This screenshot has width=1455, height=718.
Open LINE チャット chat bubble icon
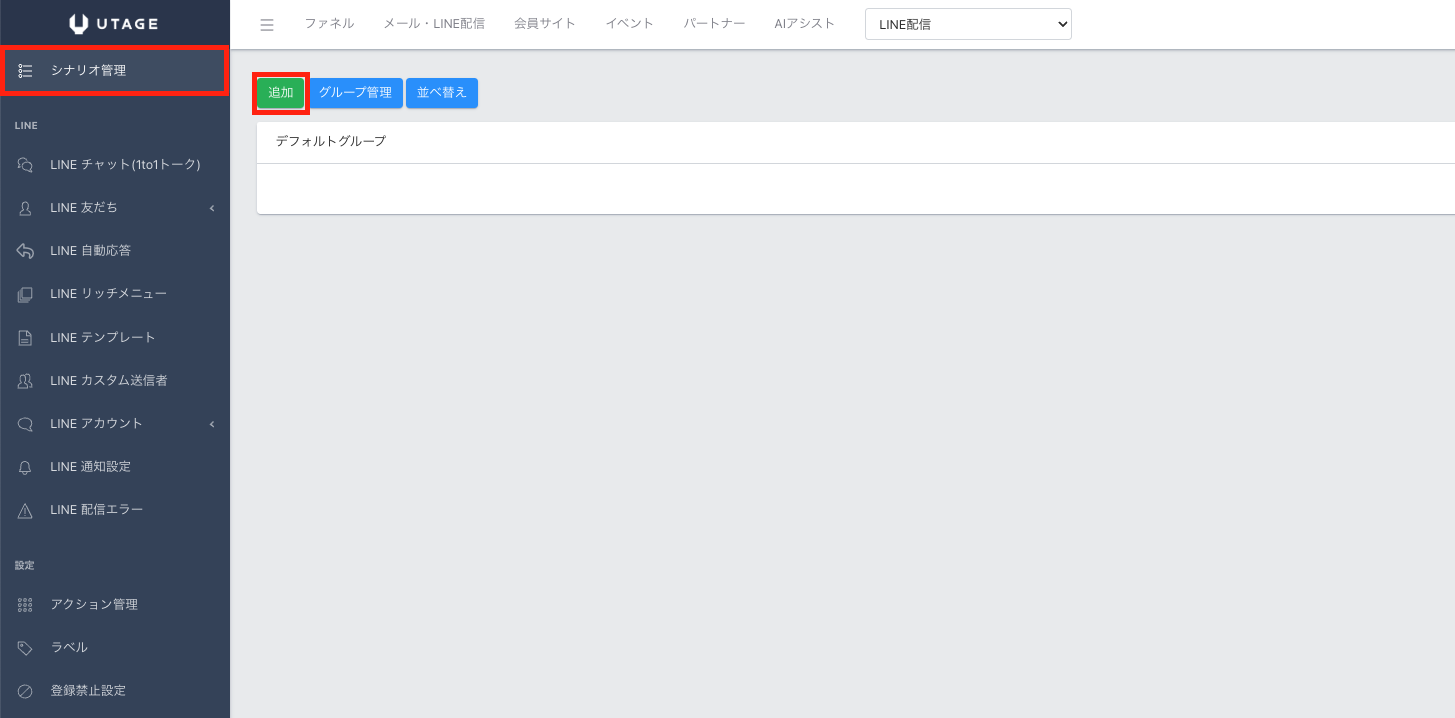click(26, 165)
